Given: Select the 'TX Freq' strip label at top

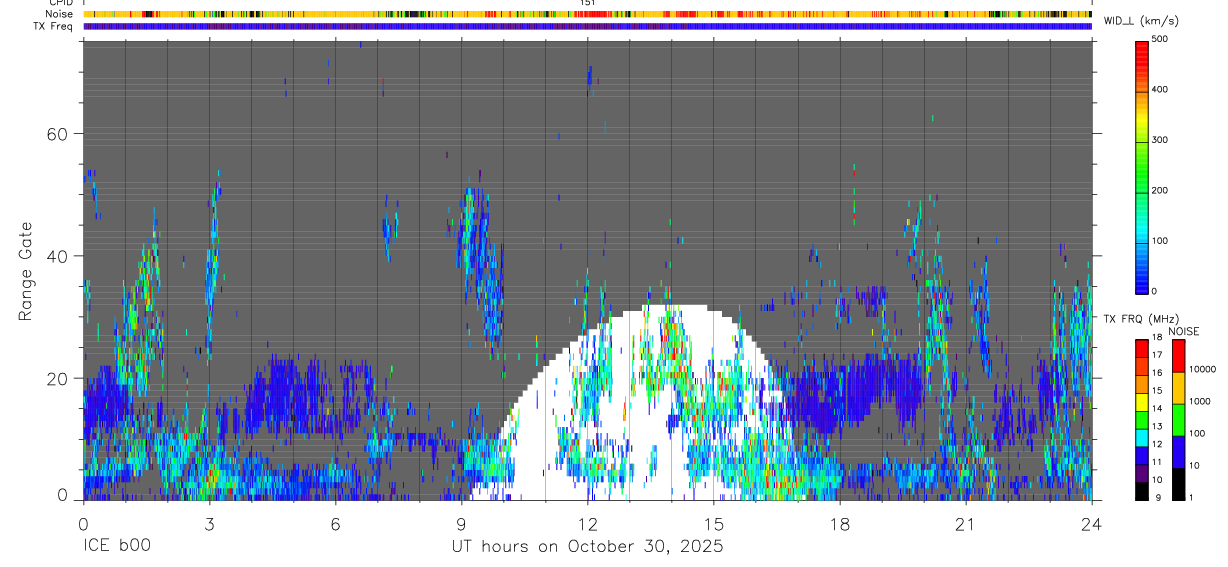Looking at the screenshot, I should (x=54, y=26).
